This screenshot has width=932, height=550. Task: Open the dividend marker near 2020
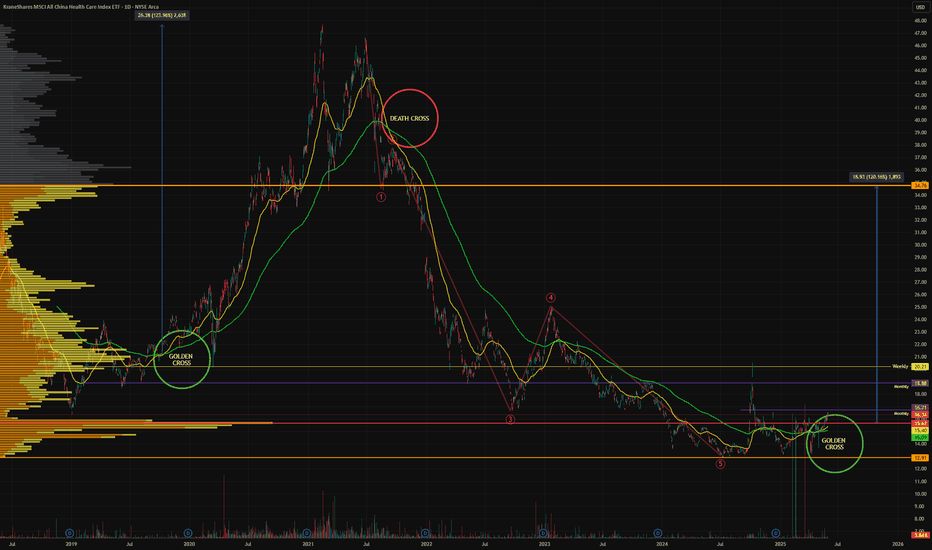tap(188, 533)
